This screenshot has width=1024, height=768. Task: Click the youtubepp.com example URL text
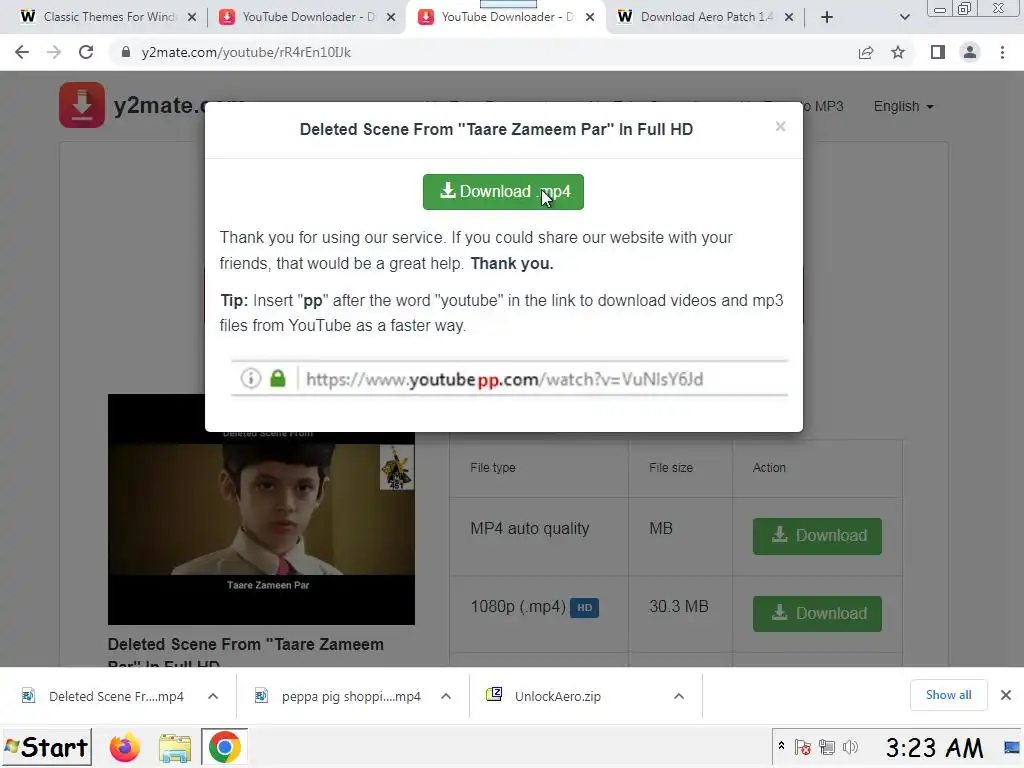coord(504,379)
